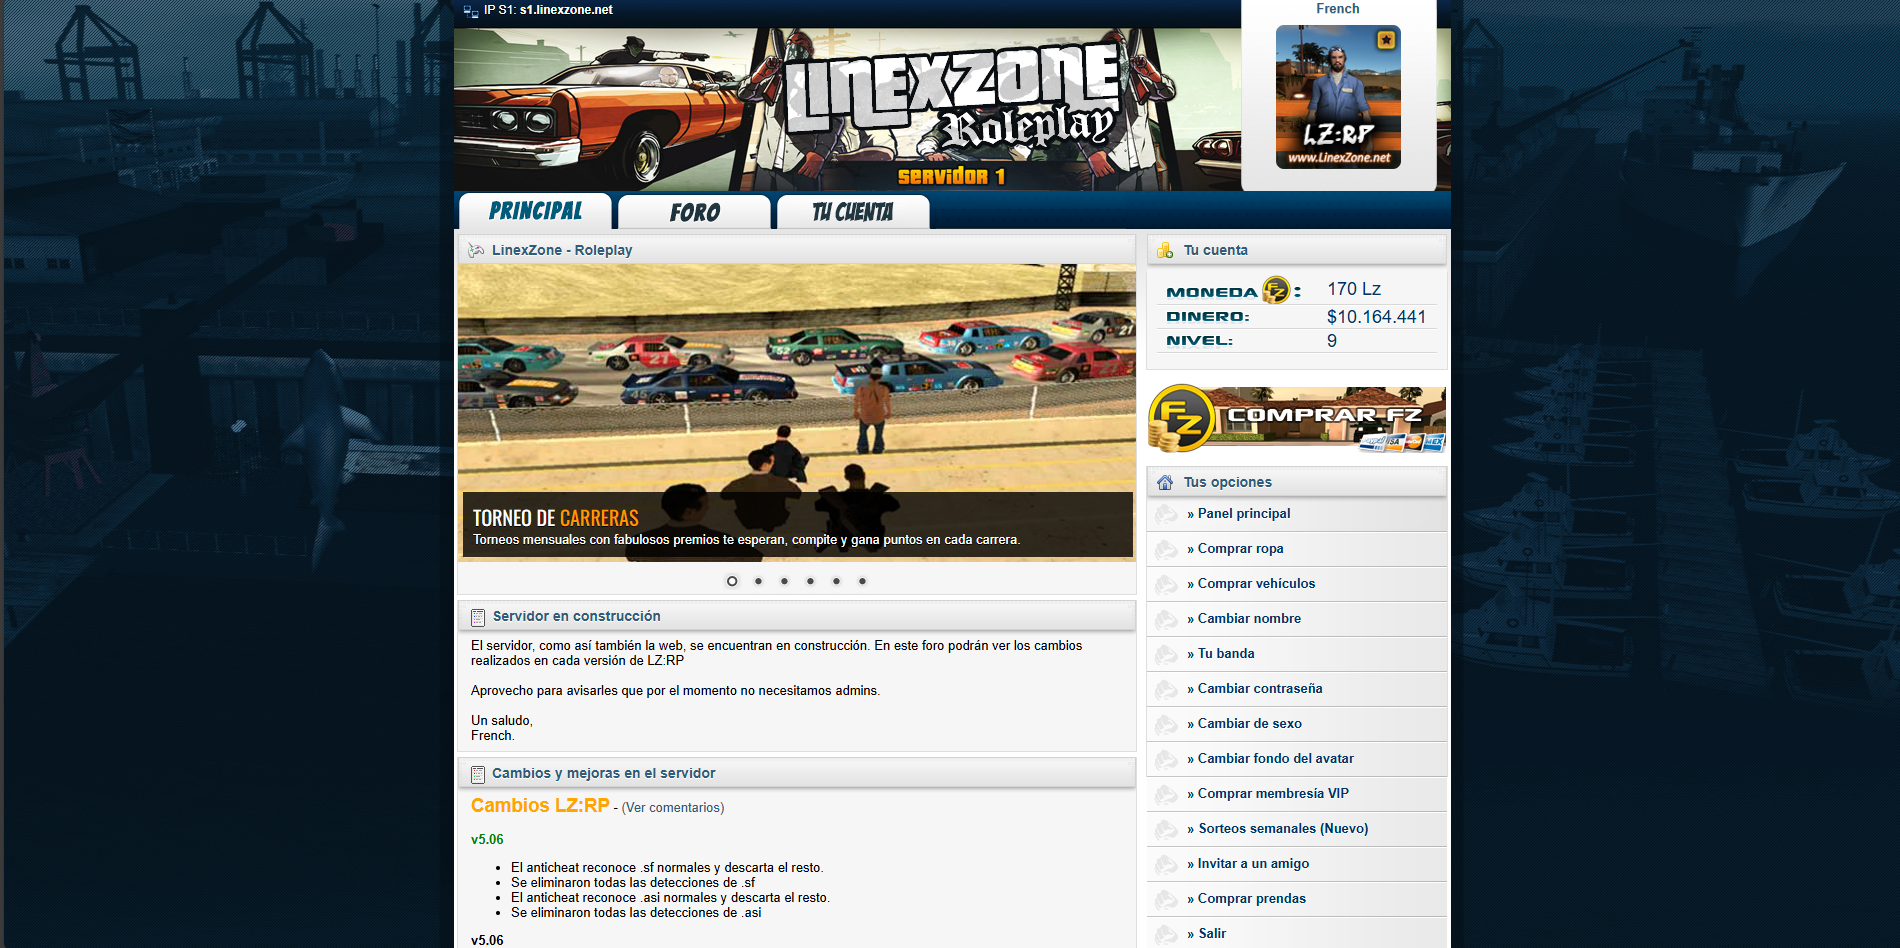The image size is (1900, 948).
Task: Open the Ver comentarios link
Action: [x=672, y=808]
